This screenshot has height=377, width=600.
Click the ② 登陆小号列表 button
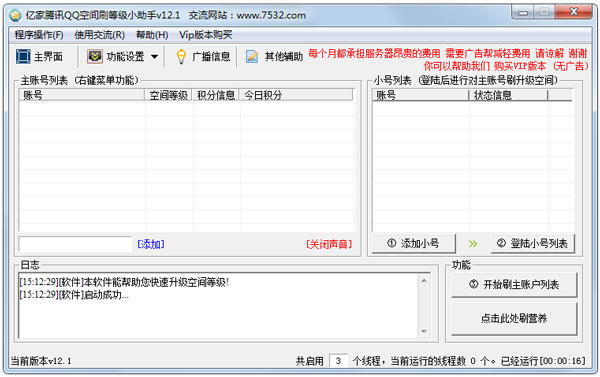point(533,243)
